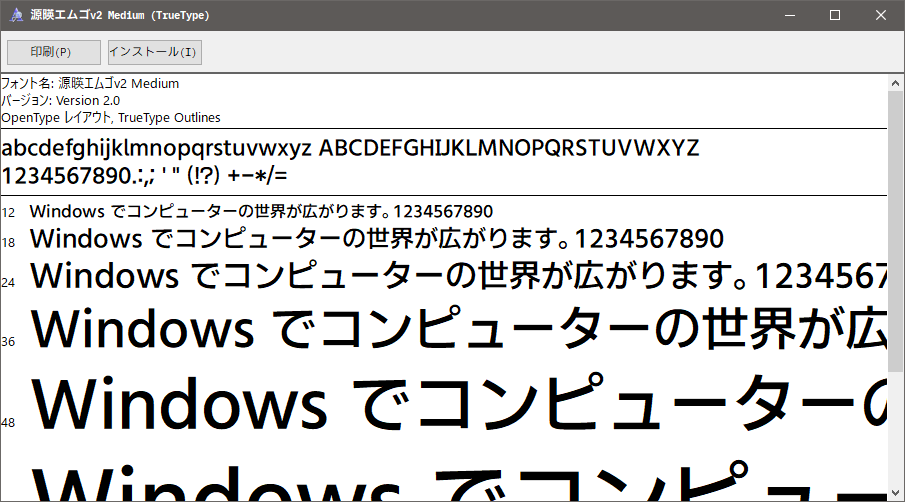Viewport: 905px width, 502px height.
Task: Click the '48' size label
Action: click(8, 423)
